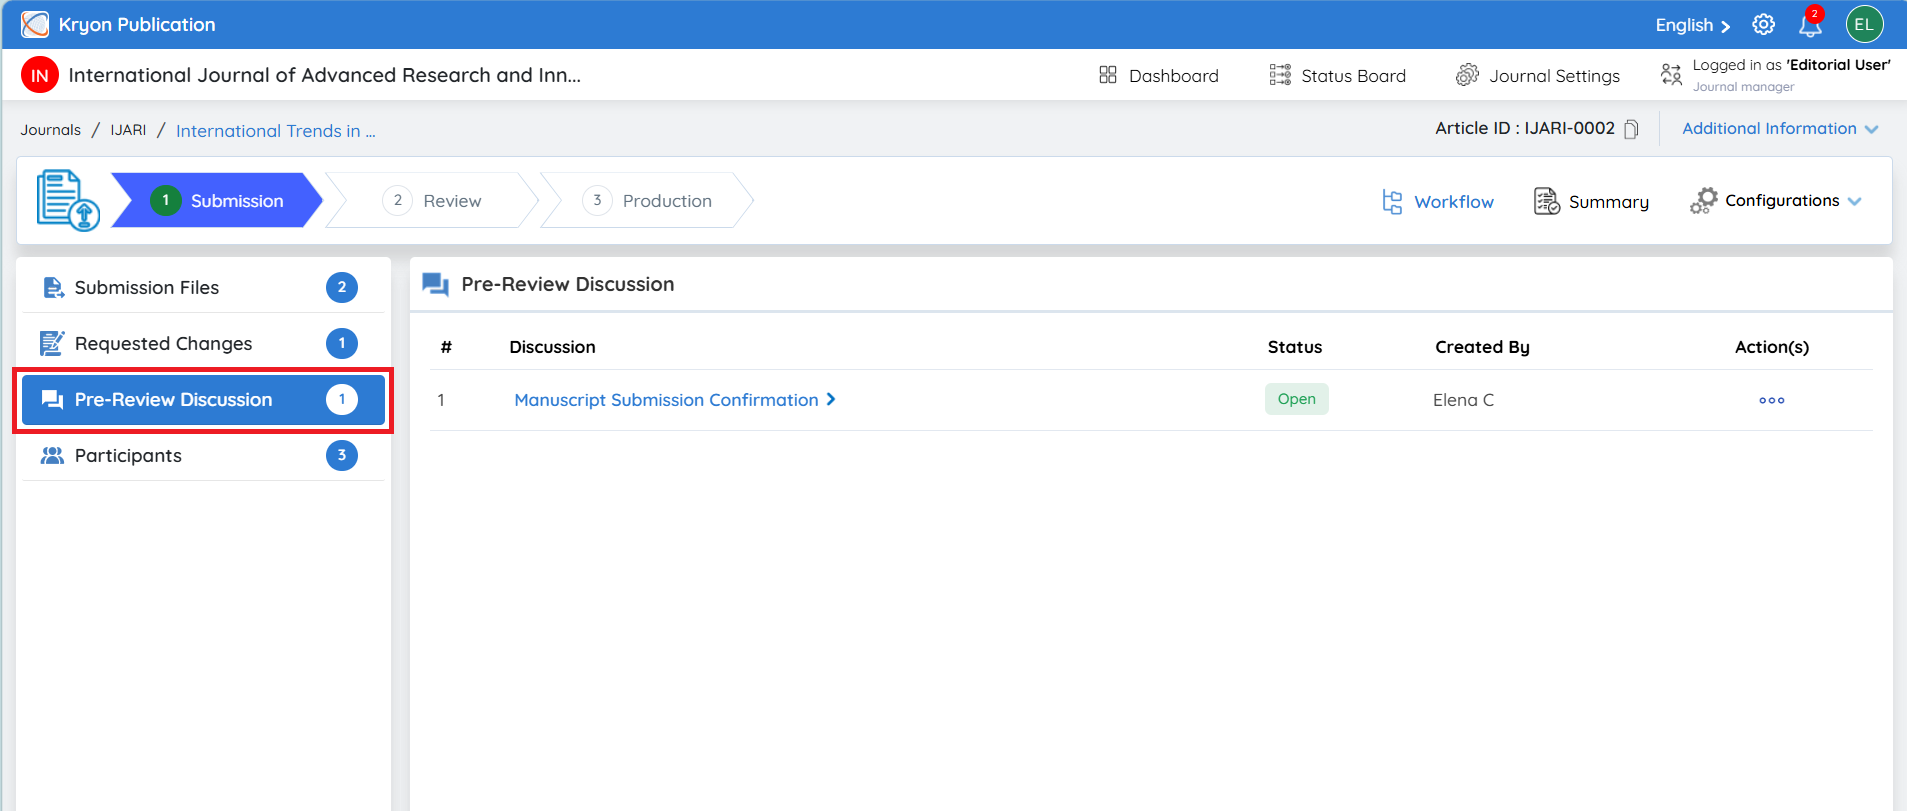1907x811 pixels.
Task: Click the IJARI breadcrumb
Action: coord(128,130)
